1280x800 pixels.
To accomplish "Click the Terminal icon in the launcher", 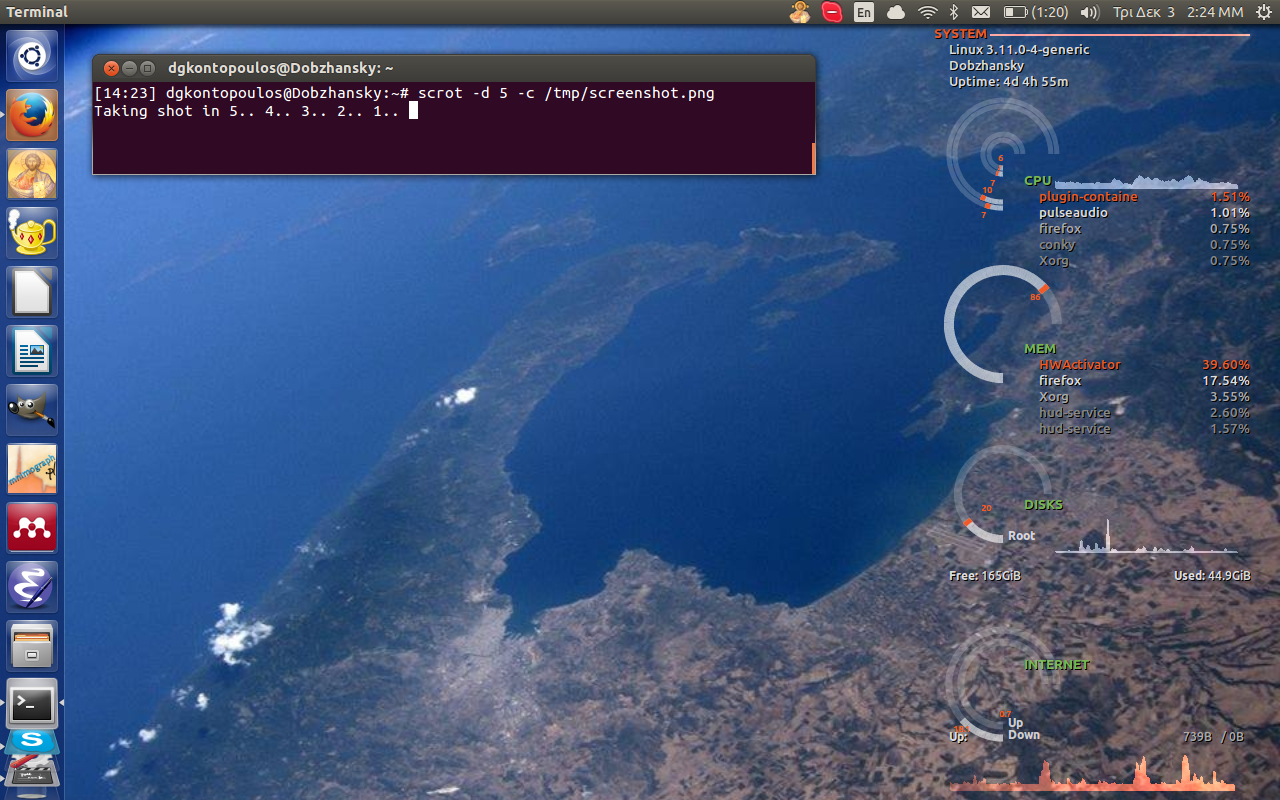I will (x=32, y=705).
